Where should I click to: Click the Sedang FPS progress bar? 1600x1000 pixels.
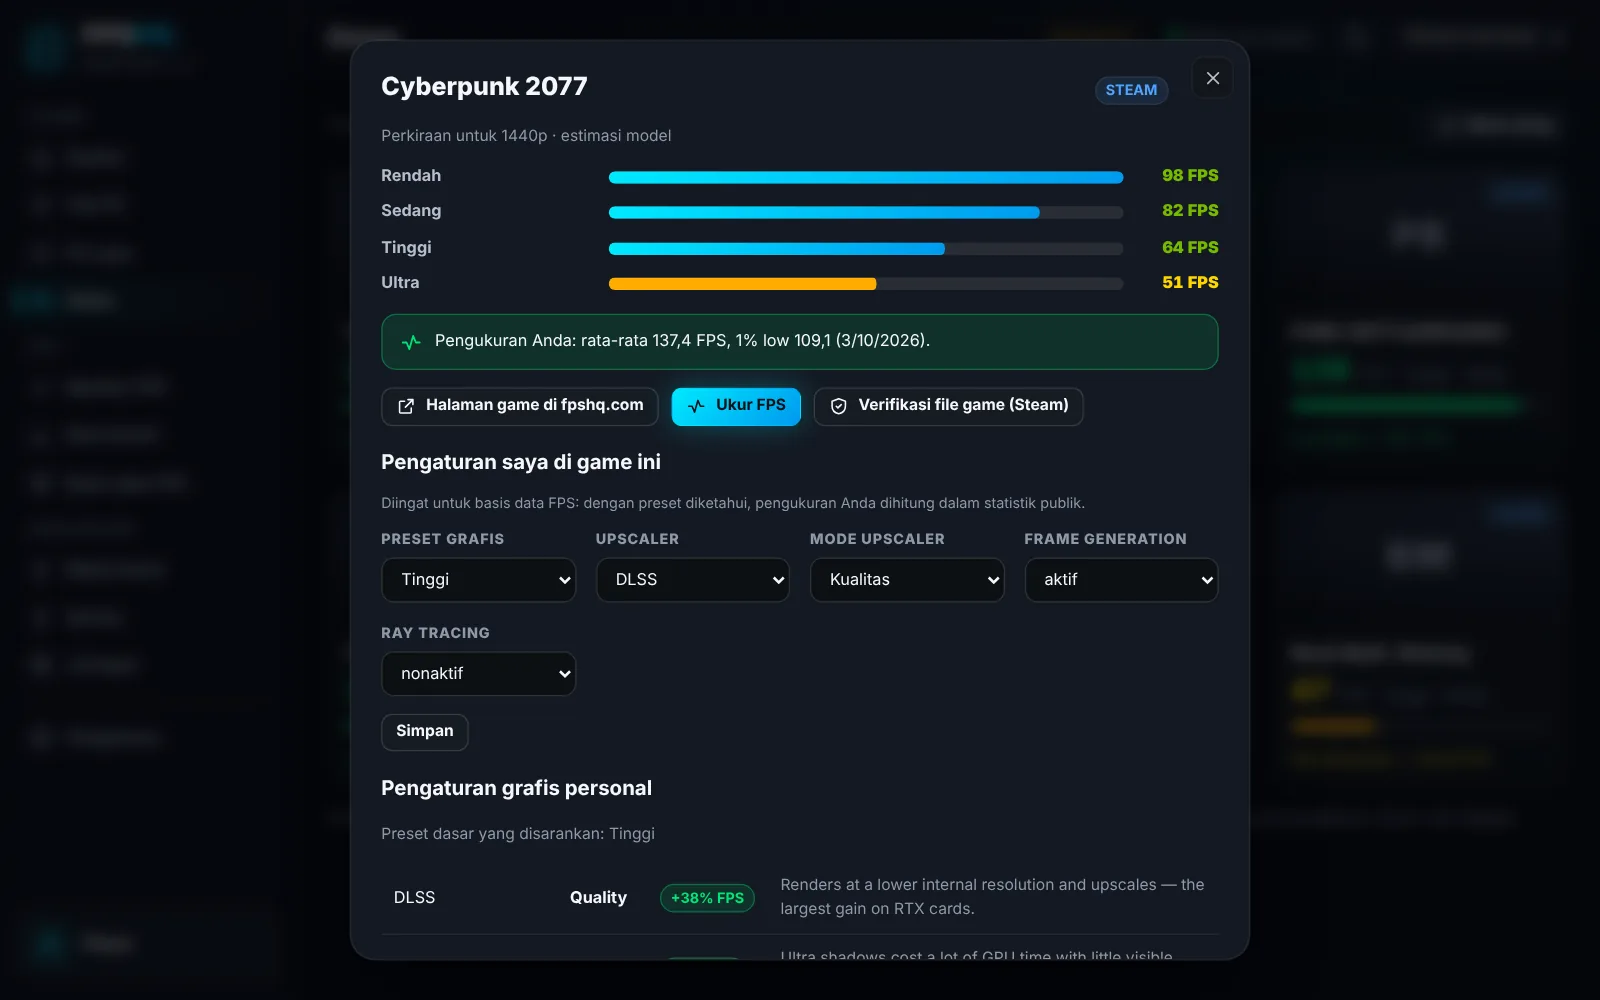point(866,212)
